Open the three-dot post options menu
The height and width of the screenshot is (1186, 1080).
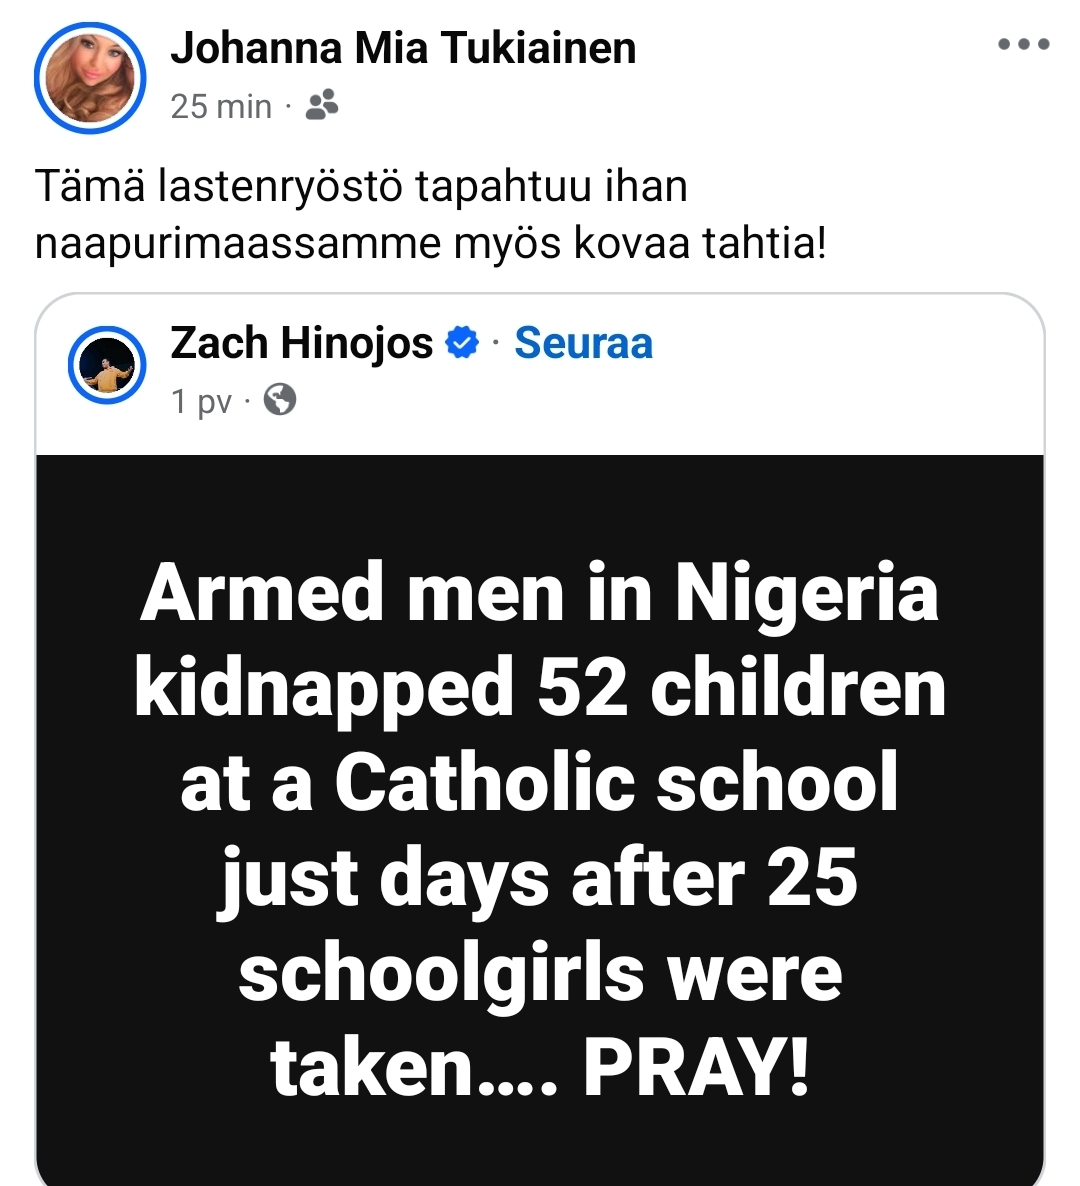pyautogui.click(x=1024, y=44)
